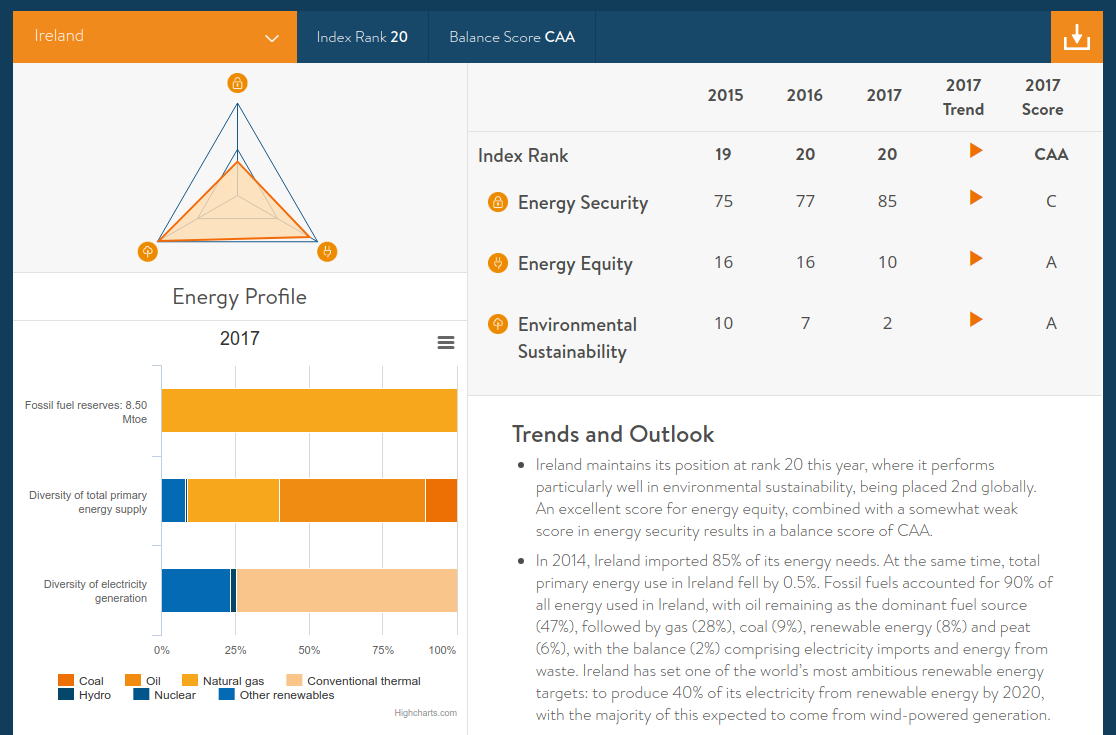Click the download report icon
This screenshot has width=1116, height=735.
(x=1076, y=36)
